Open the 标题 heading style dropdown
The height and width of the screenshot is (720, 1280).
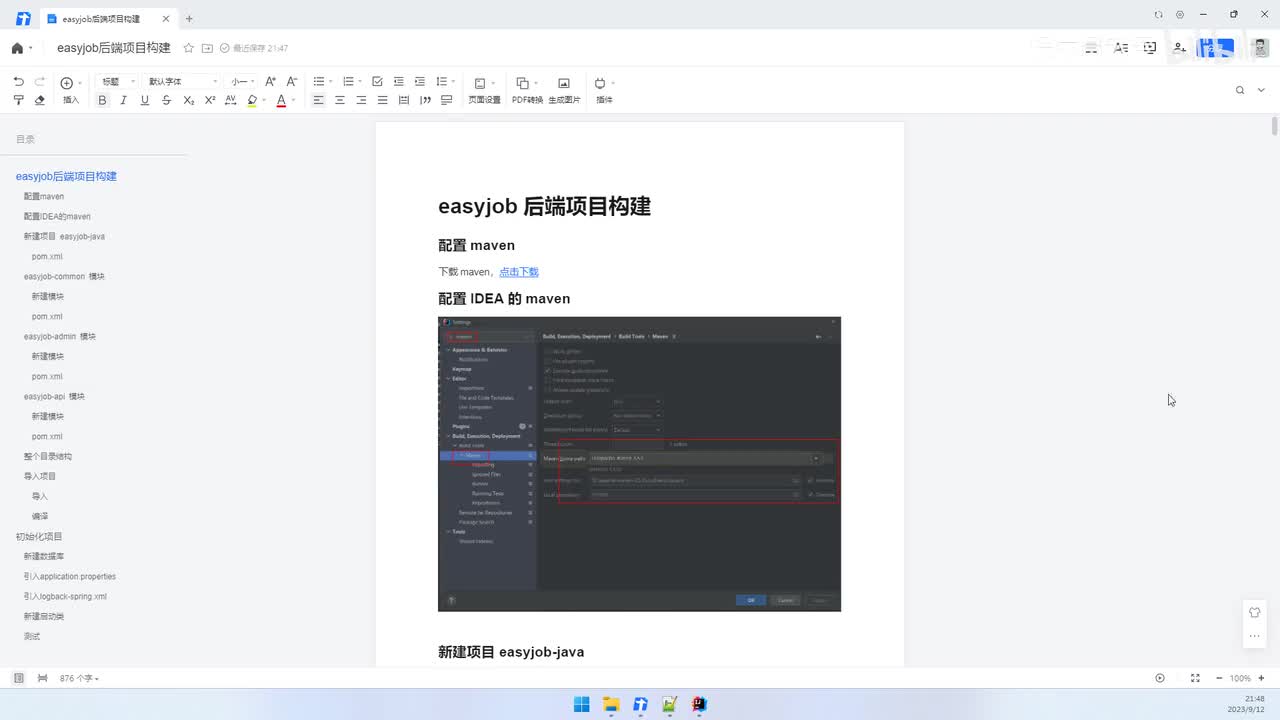[118, 82]
